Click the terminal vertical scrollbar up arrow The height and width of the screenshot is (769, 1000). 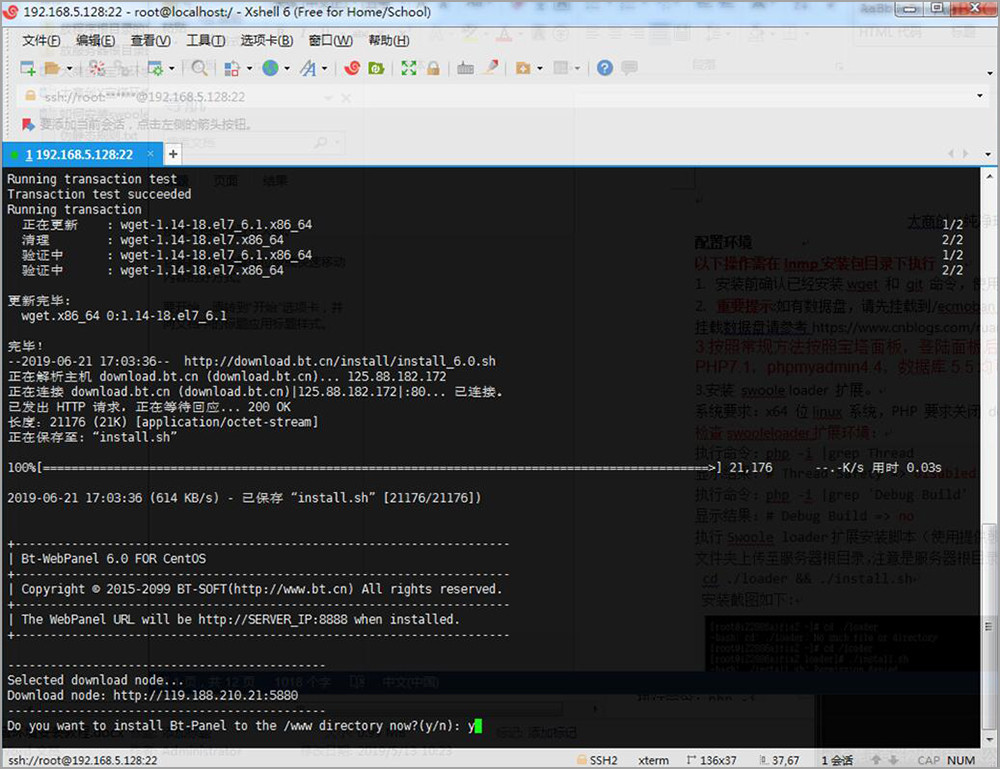(989, 176)
